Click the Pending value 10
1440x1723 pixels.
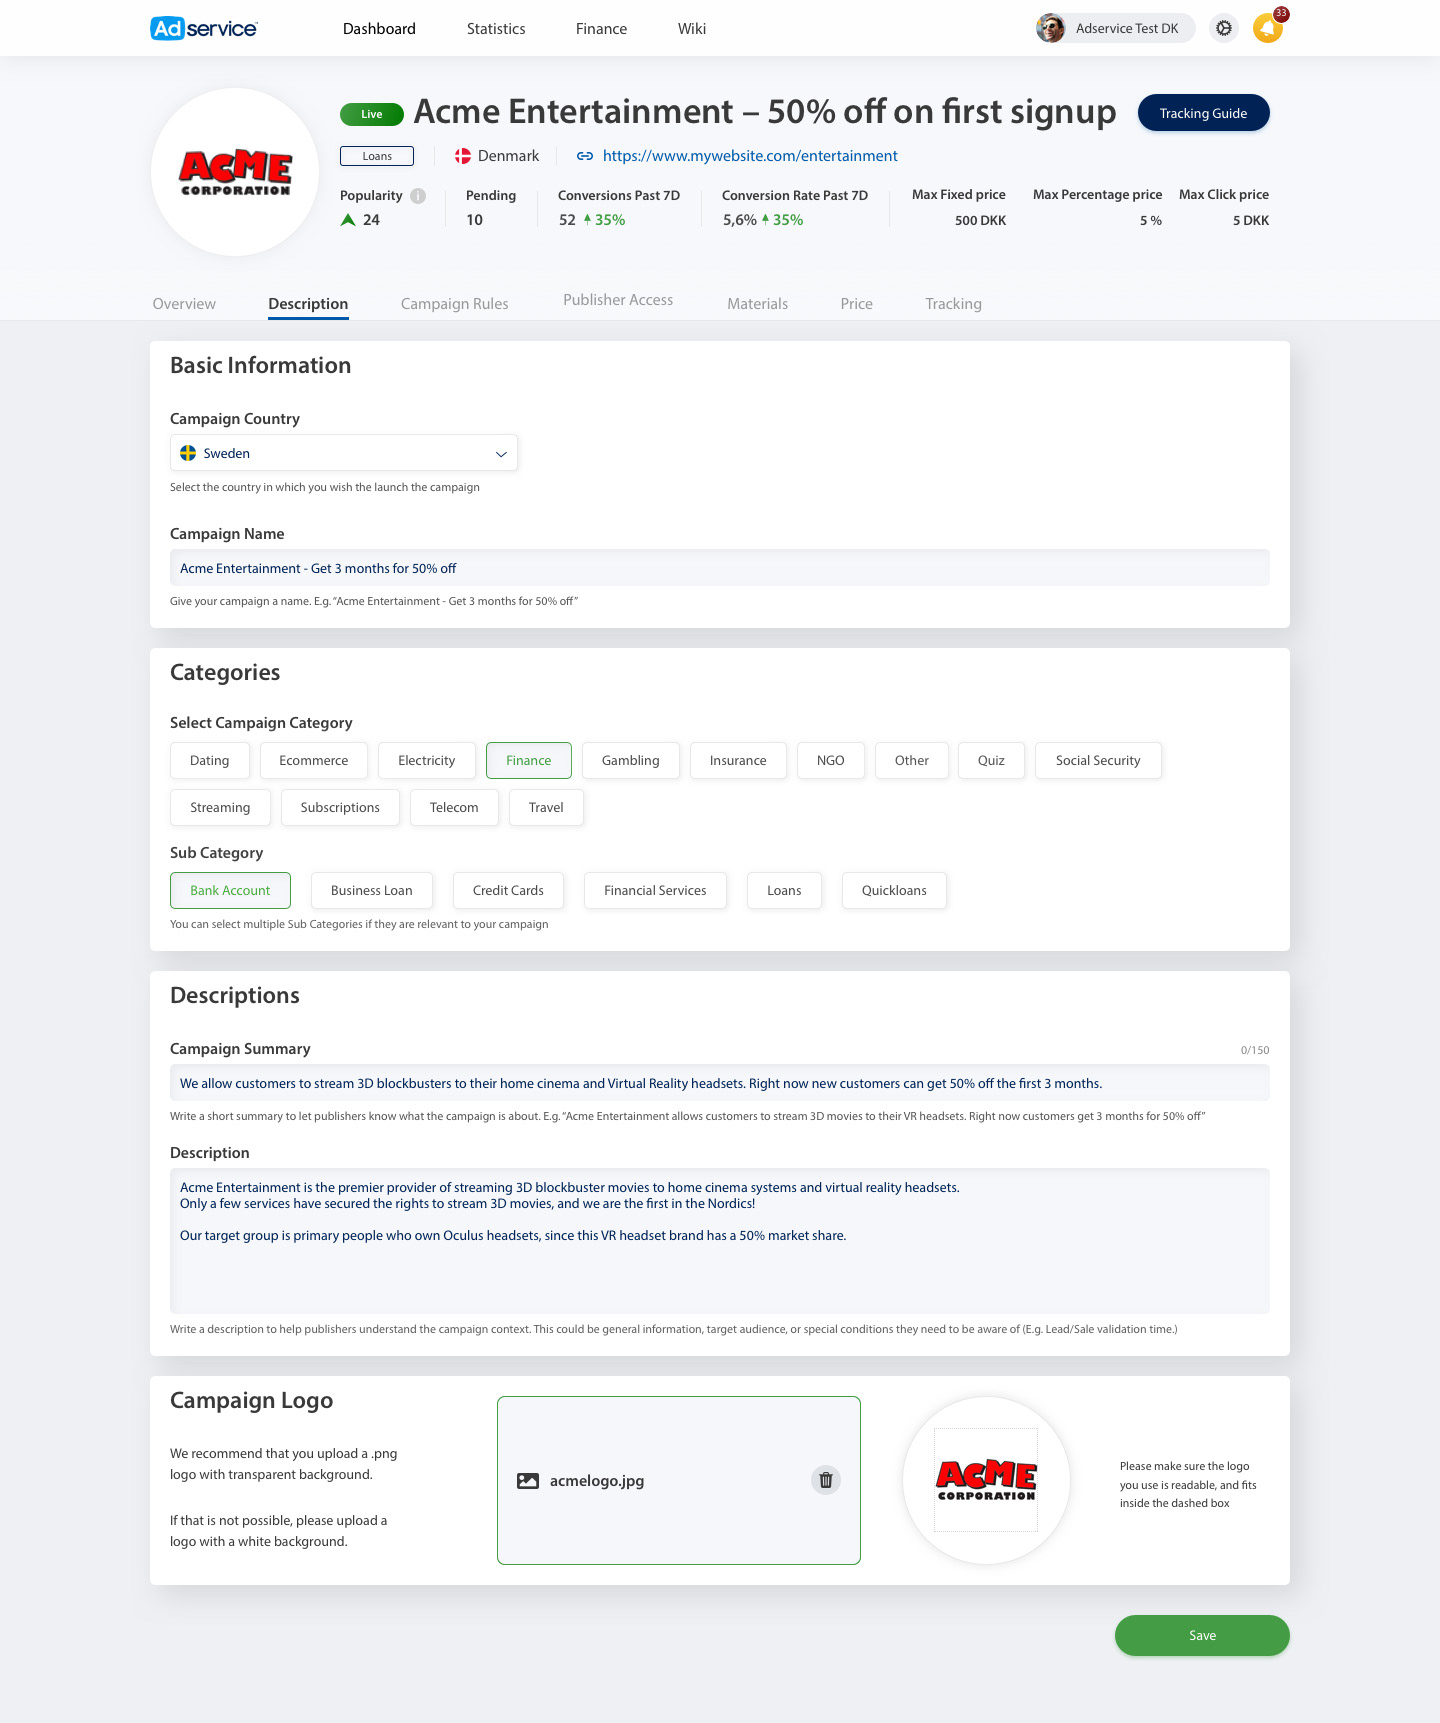tap(474, 220)
